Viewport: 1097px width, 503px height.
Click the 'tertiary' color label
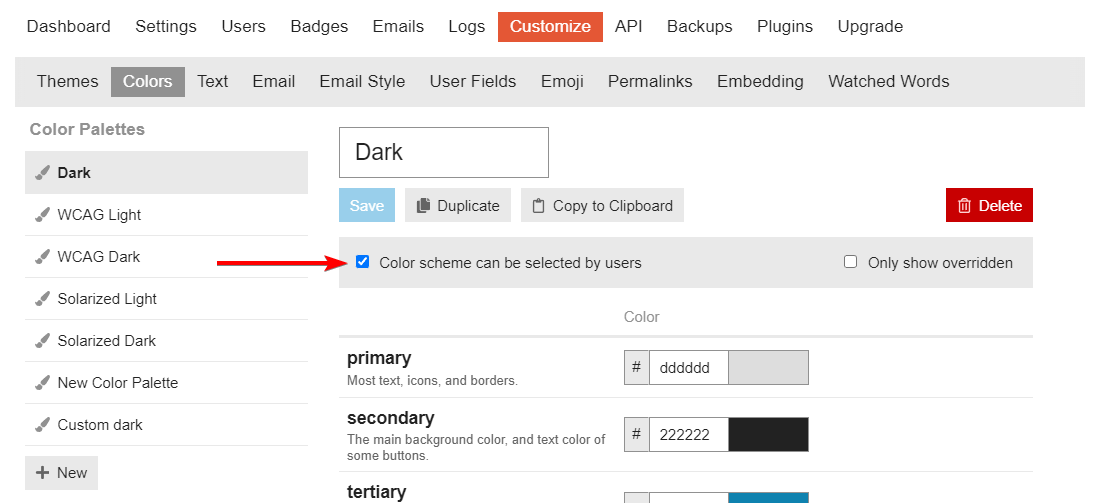pyautogui.click(x=376, y=492)
